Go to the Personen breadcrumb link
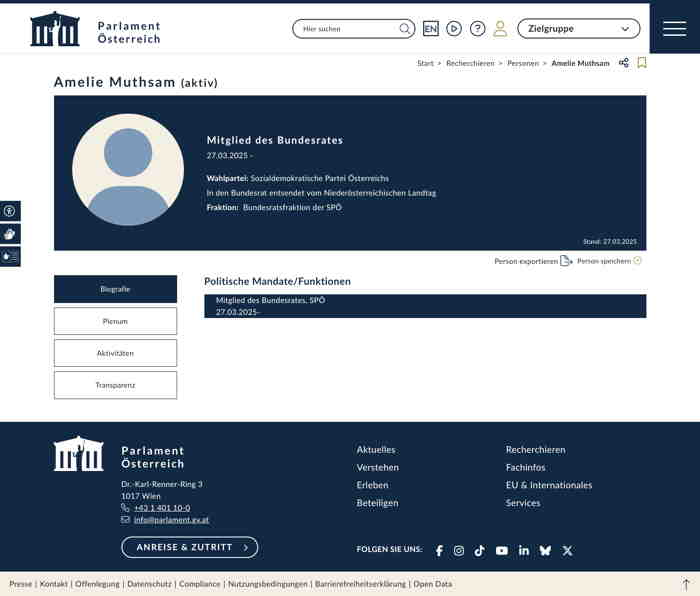This screenshot has height=596, width=700. point(523,63)
